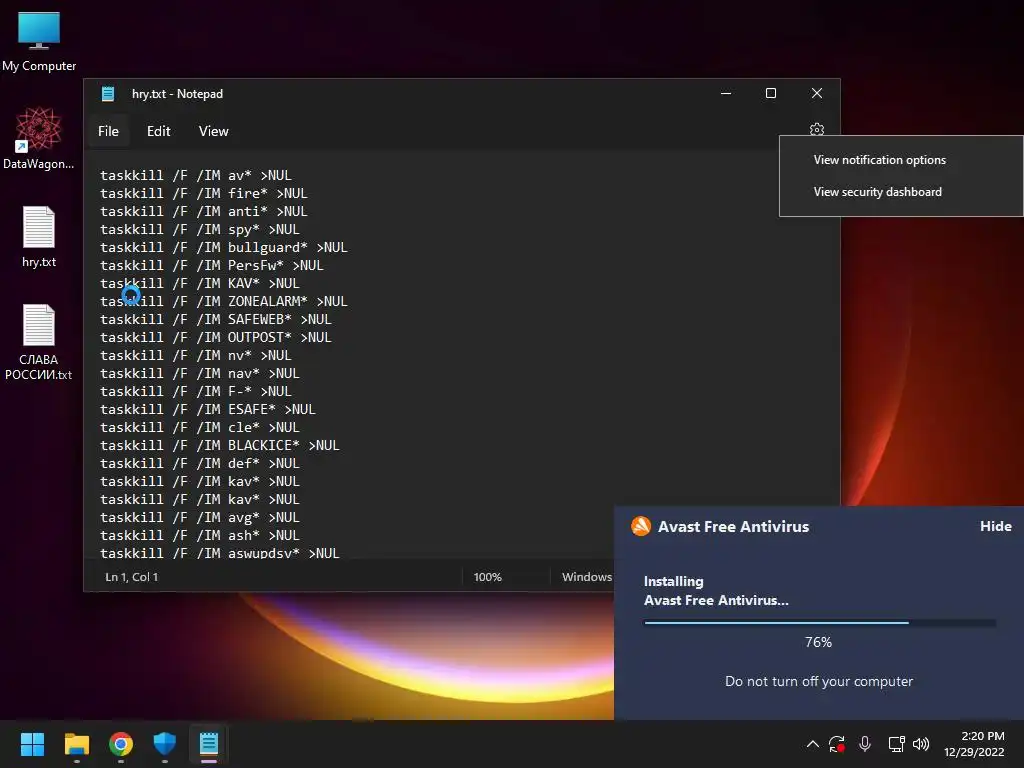Click the line with anti* >NUL

point(204,211)
